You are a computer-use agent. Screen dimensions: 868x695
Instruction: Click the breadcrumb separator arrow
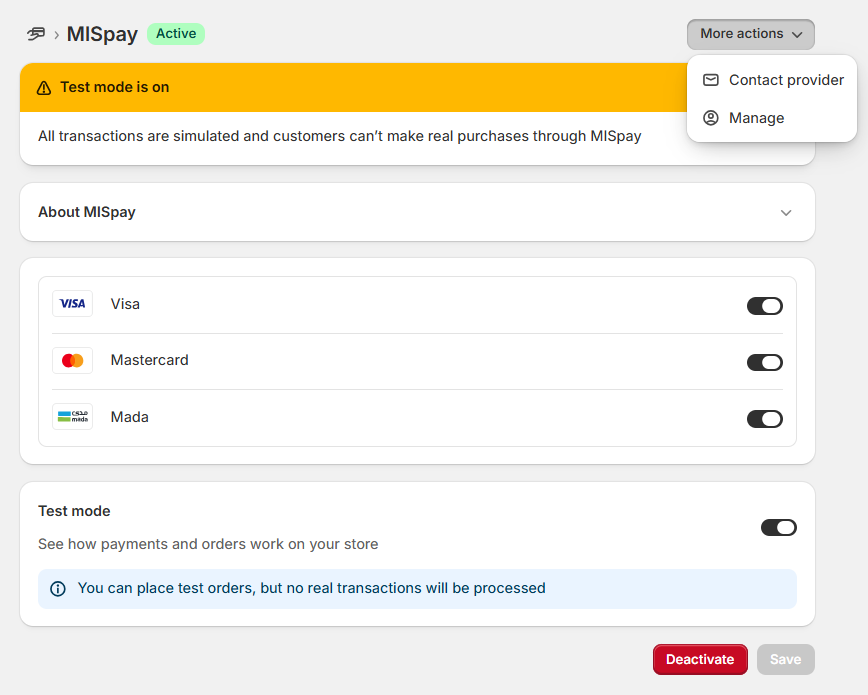(x=56, y=35)
